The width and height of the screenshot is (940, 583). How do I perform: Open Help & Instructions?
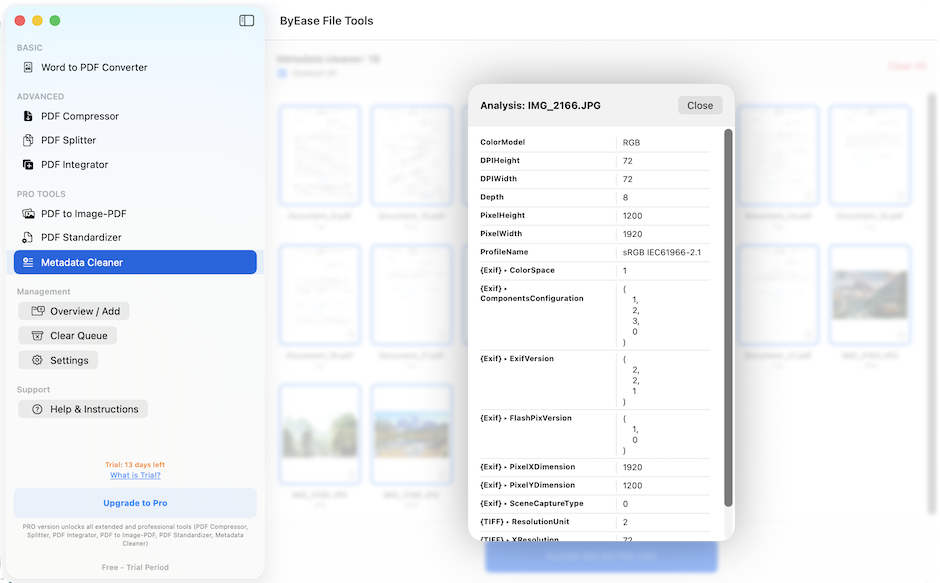(83, 409)
